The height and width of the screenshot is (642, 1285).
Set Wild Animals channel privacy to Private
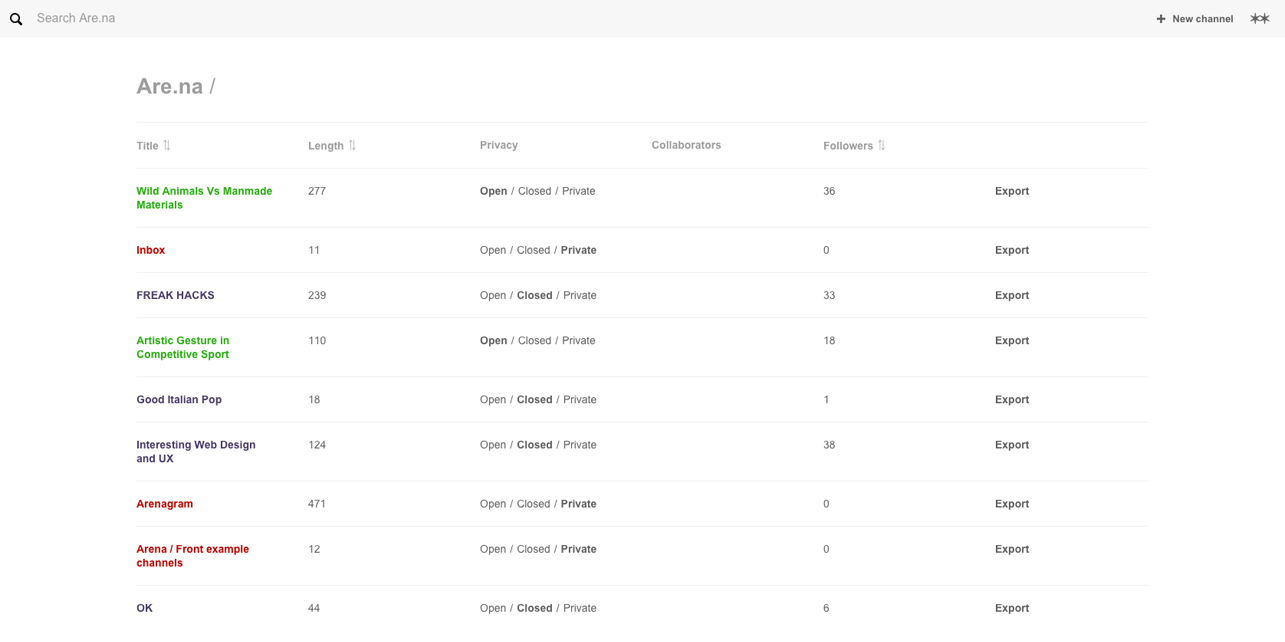coord(579,191)
